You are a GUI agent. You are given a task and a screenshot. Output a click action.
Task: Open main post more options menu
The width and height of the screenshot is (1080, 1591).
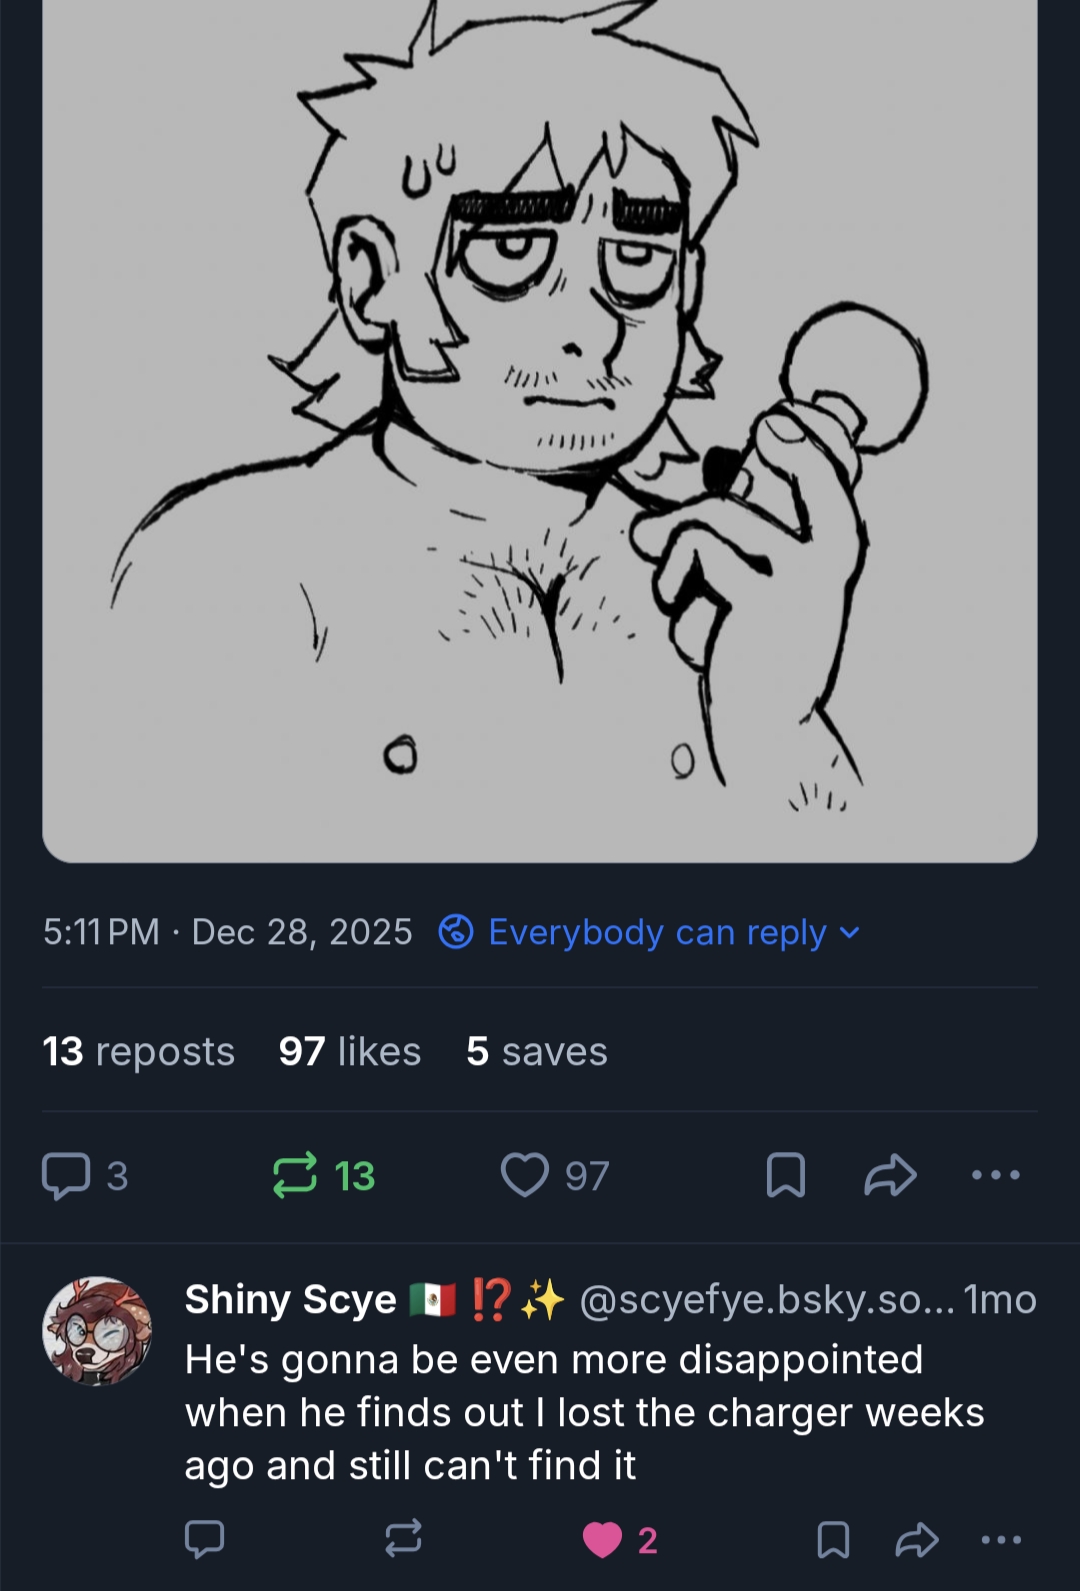(x=996, y=1175)
